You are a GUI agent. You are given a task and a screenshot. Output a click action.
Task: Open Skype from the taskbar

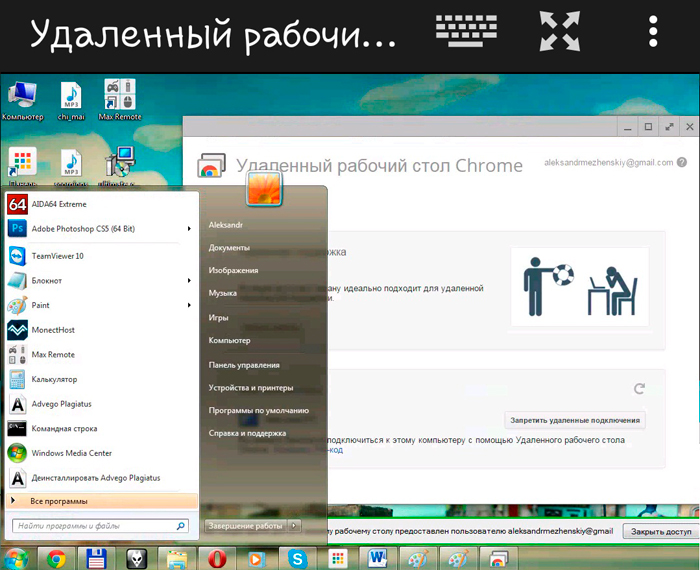(x=298, y=558)
